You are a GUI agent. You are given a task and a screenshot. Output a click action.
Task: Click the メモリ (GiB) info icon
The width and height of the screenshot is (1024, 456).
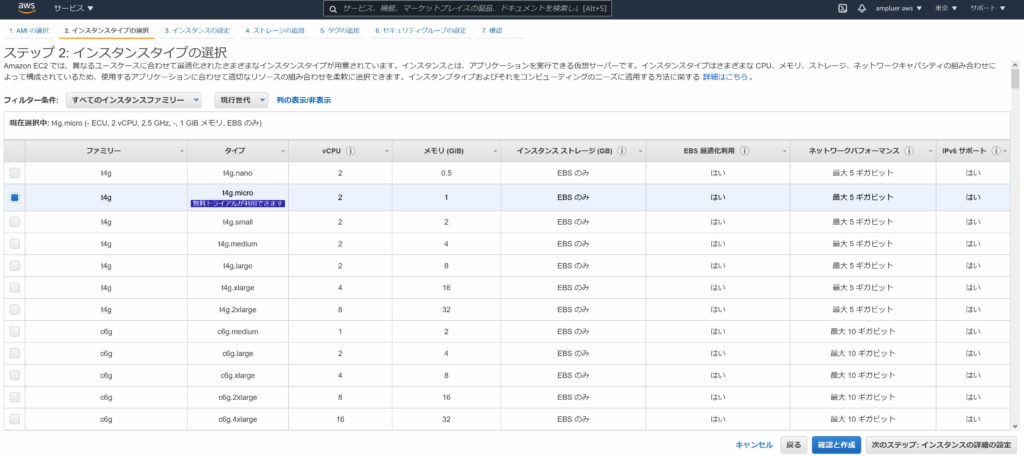pyautogui.click(x=473, y=150)
